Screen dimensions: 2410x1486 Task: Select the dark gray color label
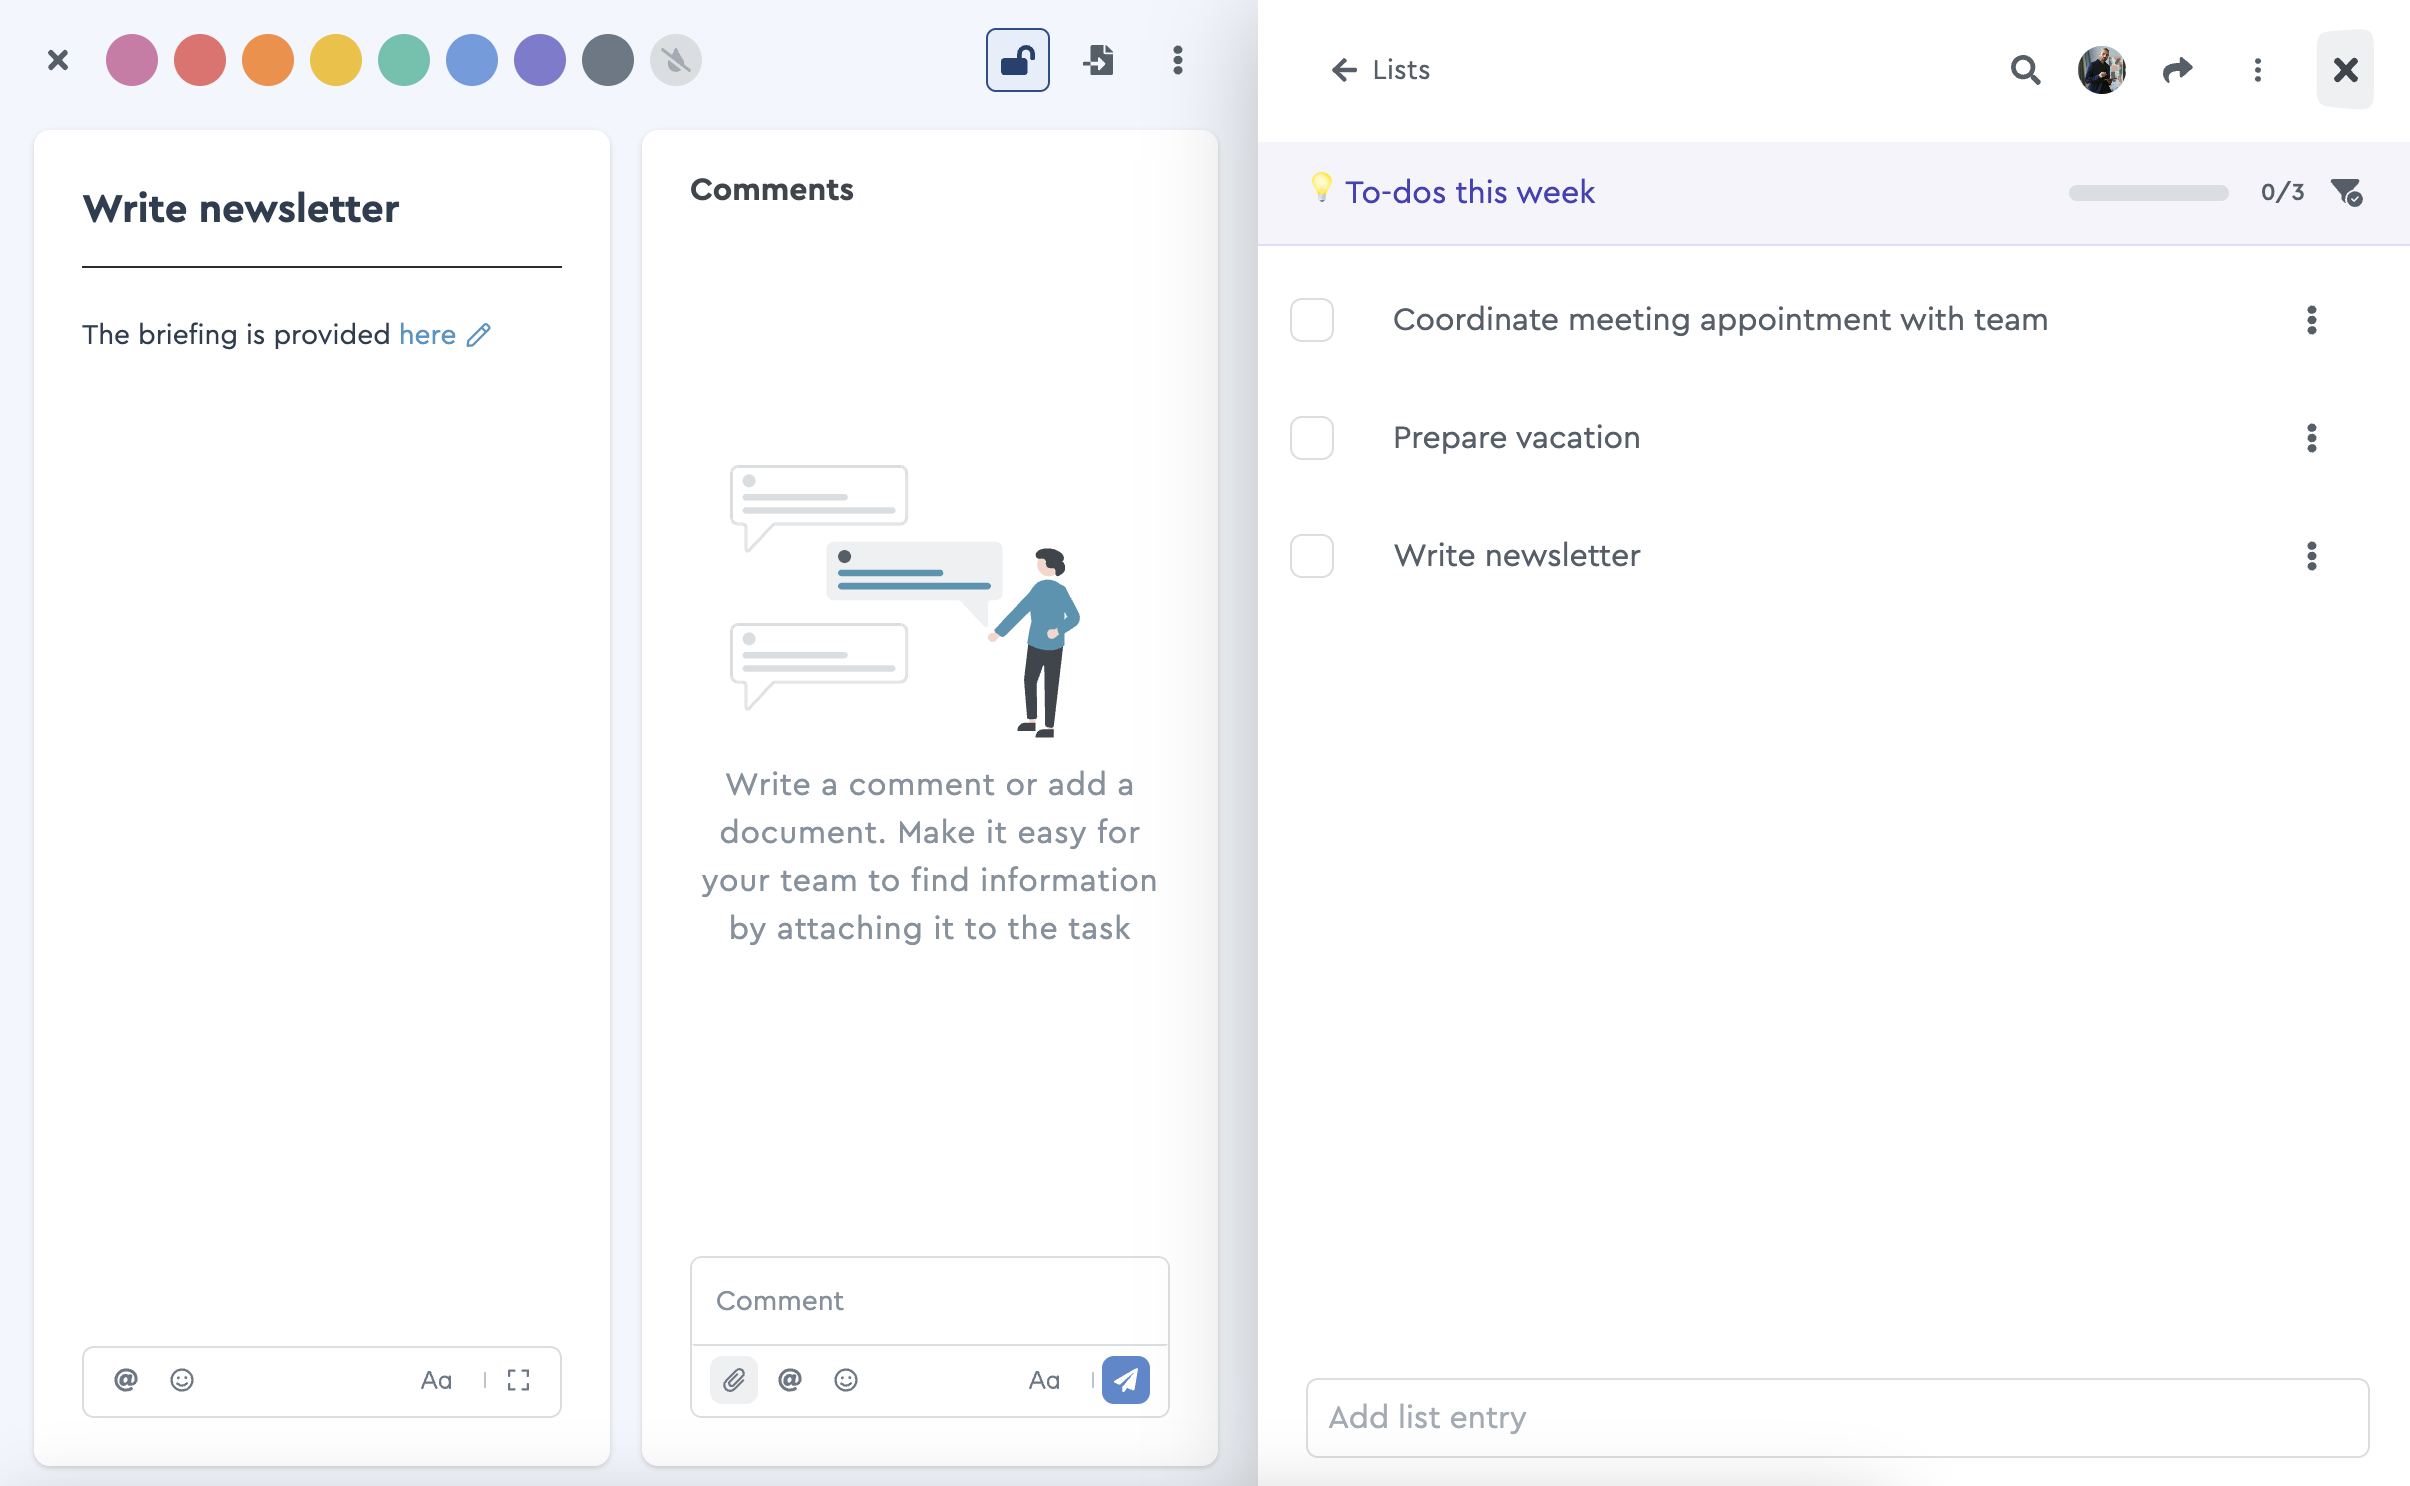point(608,61)
